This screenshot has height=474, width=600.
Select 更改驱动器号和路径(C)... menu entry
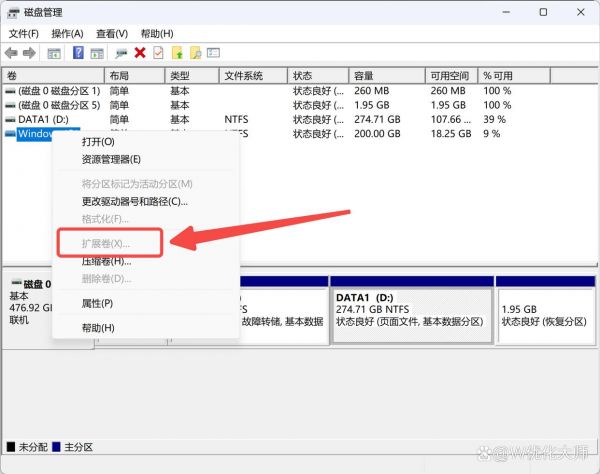[135, 202]
